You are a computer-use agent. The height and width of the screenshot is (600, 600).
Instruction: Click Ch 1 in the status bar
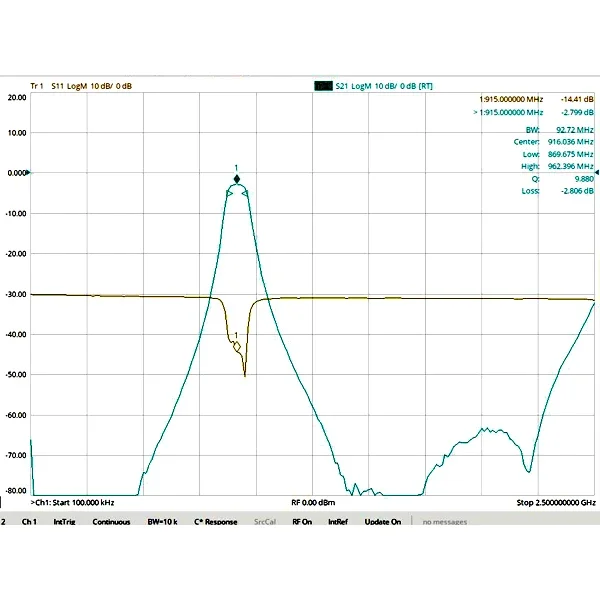coord(29,522)
